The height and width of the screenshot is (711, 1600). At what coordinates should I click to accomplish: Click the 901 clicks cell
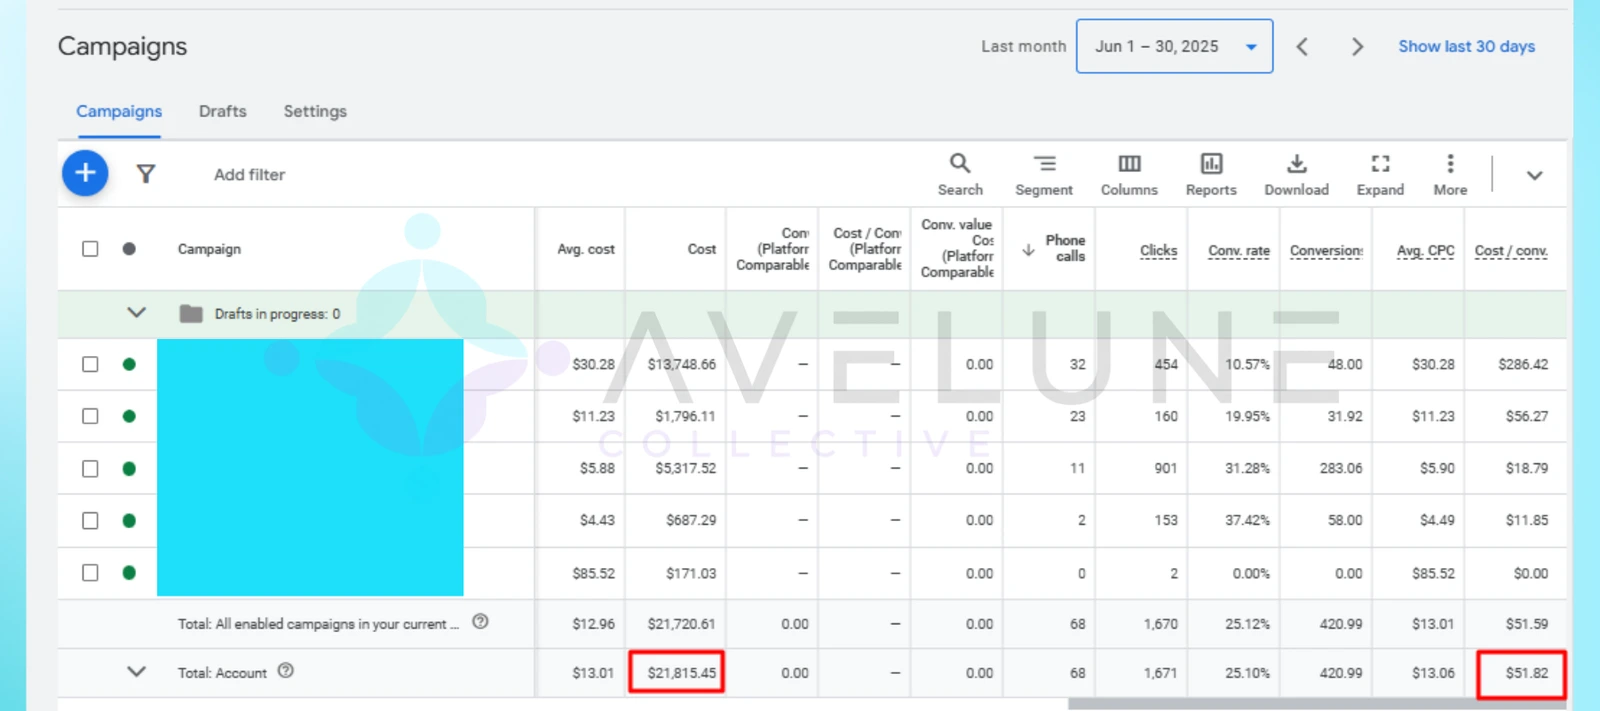(1165, 468)
